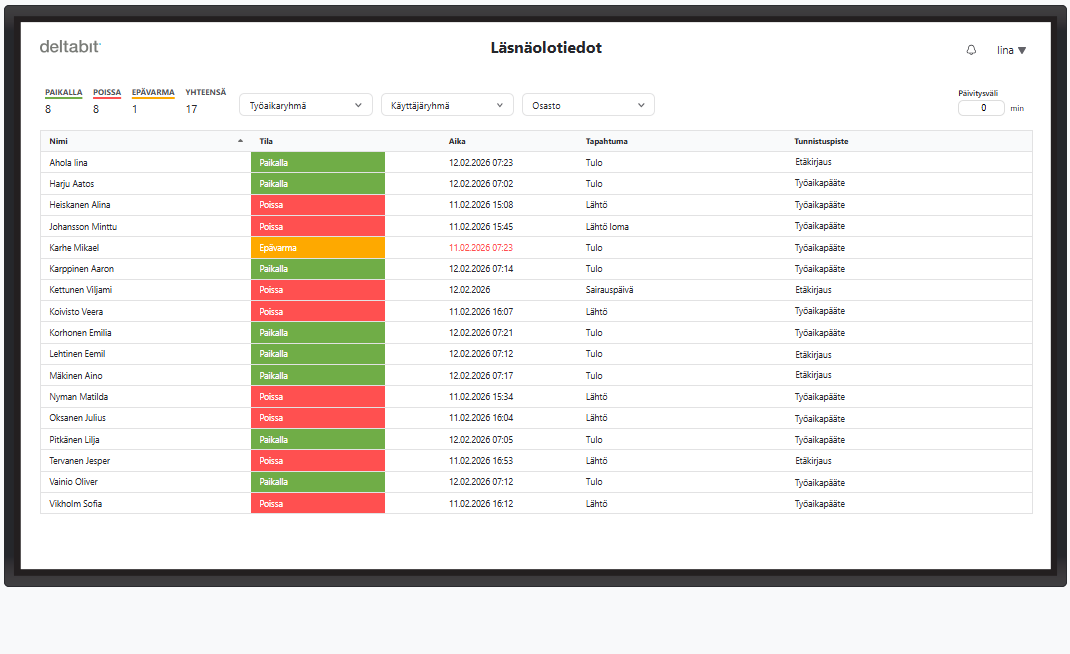Click red Poissa cell for Vikholm Sofia
1070x654 pixels.
(x=317, y=504)
